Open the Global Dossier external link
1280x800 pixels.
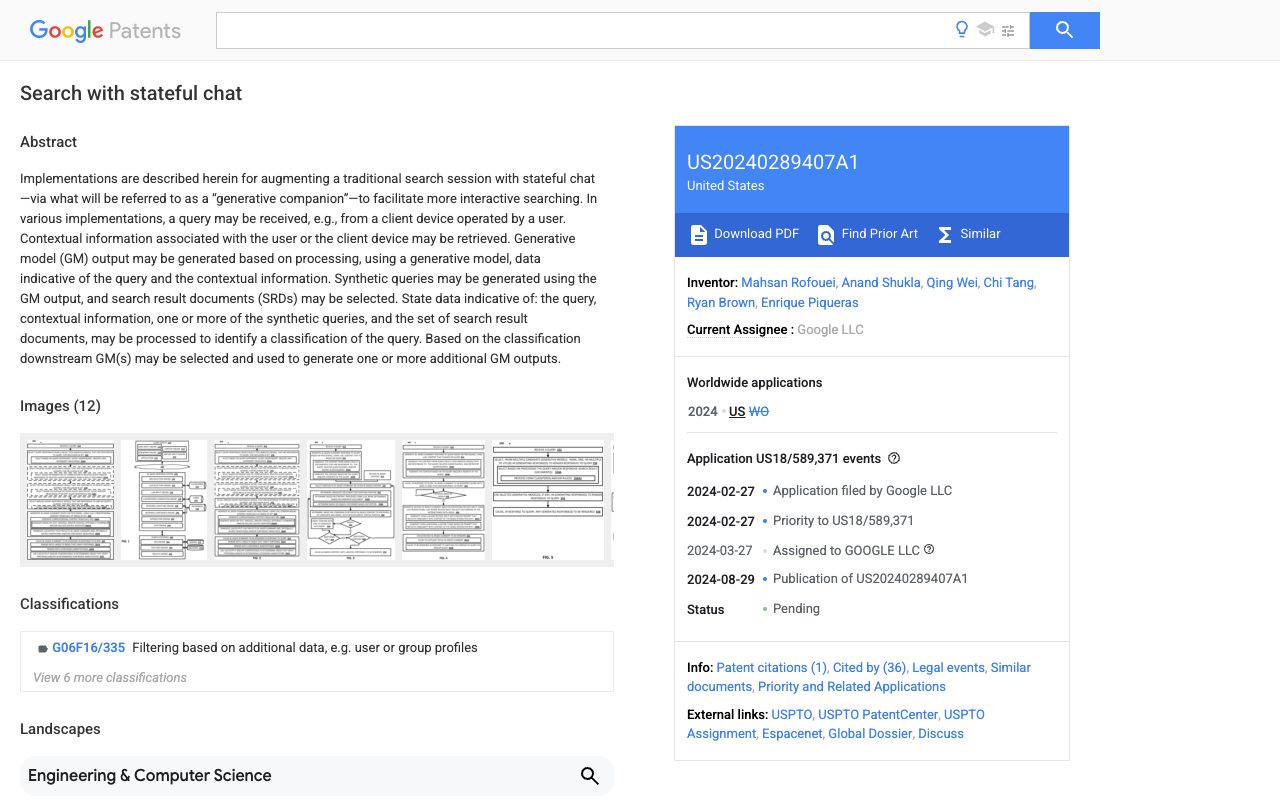coord(871,733)
